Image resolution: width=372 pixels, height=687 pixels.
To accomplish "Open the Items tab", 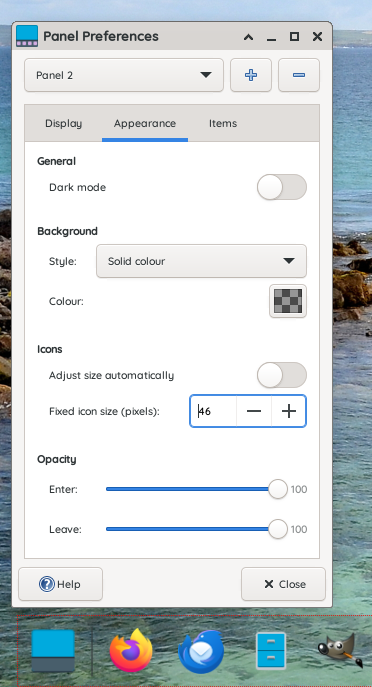I will coord(223,124).
